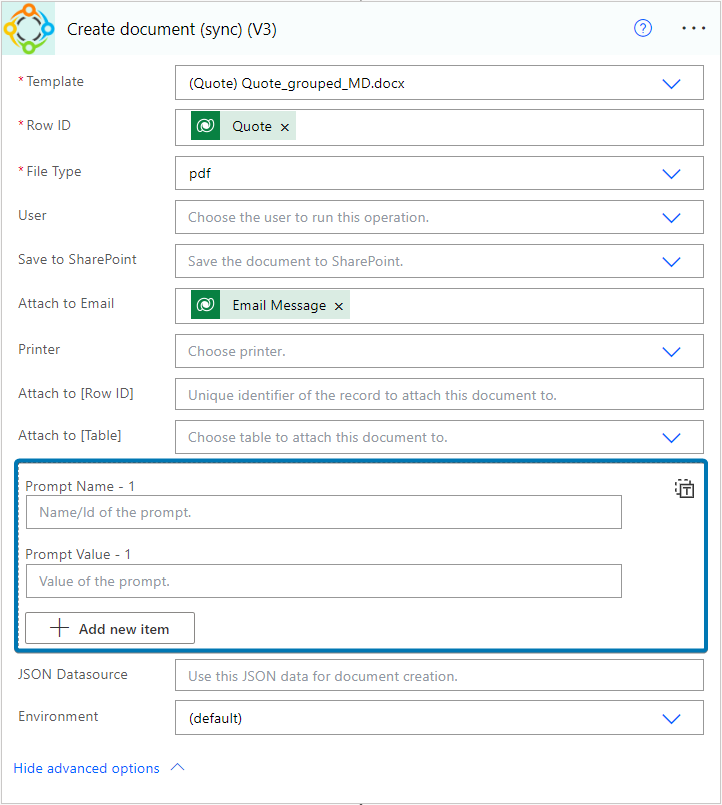The image size is (722, 805).
Task: Expand the Environment dropdown
Action: pyautogui.click(x=671, y=718)
